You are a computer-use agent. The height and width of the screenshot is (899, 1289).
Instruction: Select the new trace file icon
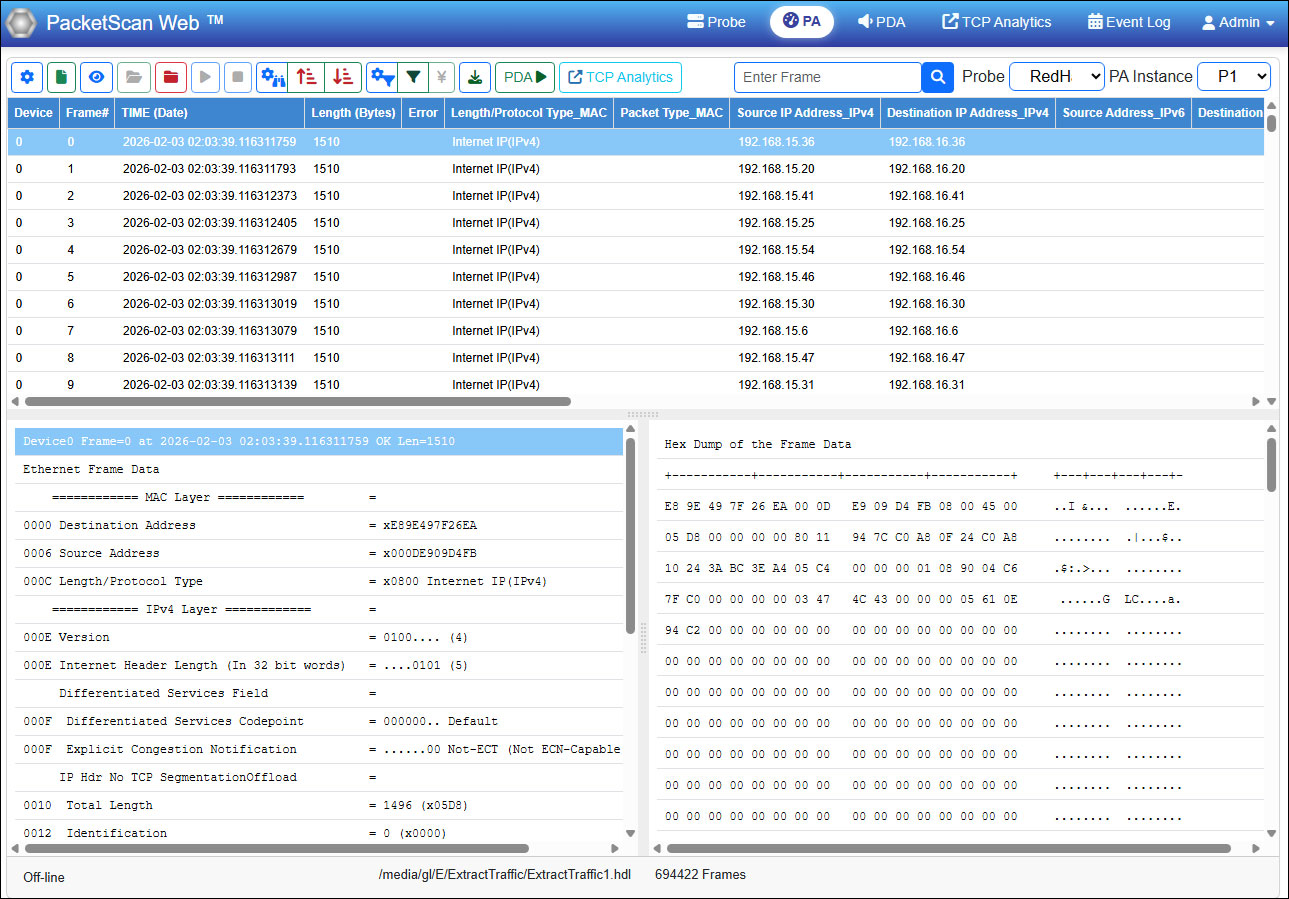tap(61, 77)
